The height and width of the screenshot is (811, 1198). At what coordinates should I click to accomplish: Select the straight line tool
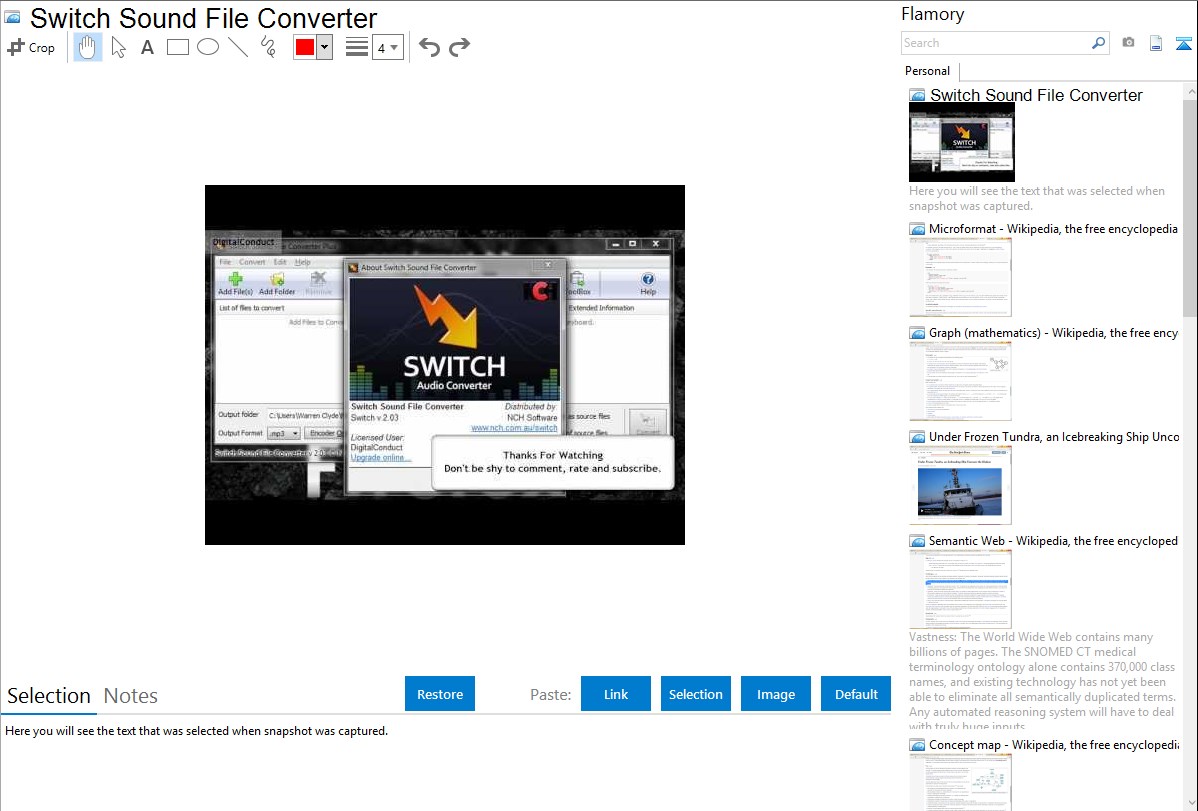(x=238, y=47)
